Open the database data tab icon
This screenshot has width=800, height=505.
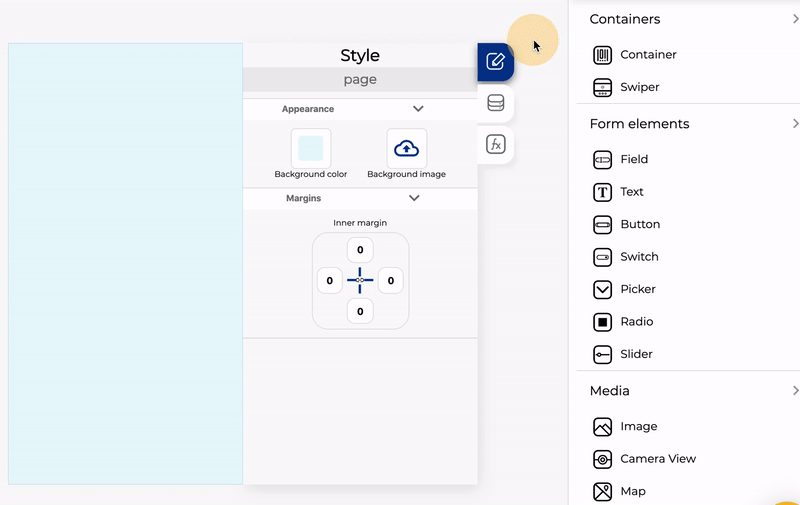point(495,103)
